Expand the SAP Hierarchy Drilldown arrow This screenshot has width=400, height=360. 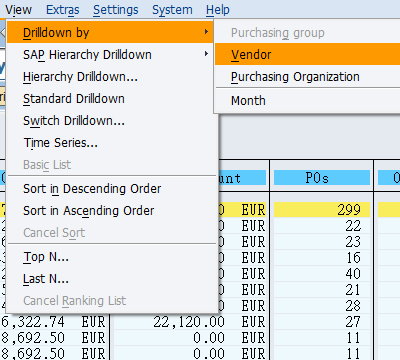pos(206,54)
